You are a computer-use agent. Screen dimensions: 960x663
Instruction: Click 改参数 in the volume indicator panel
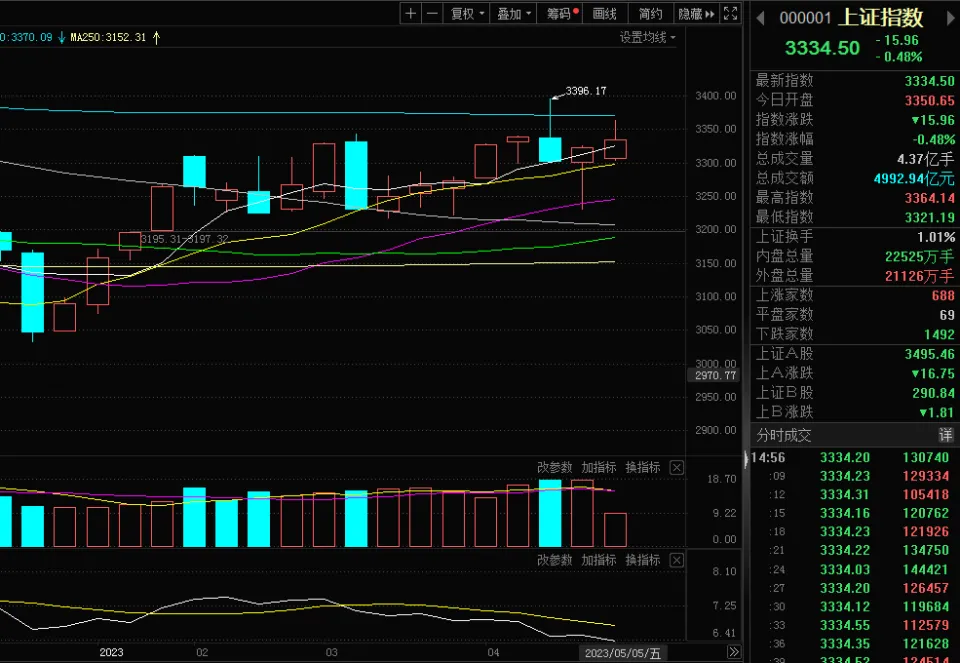point(554,468)
